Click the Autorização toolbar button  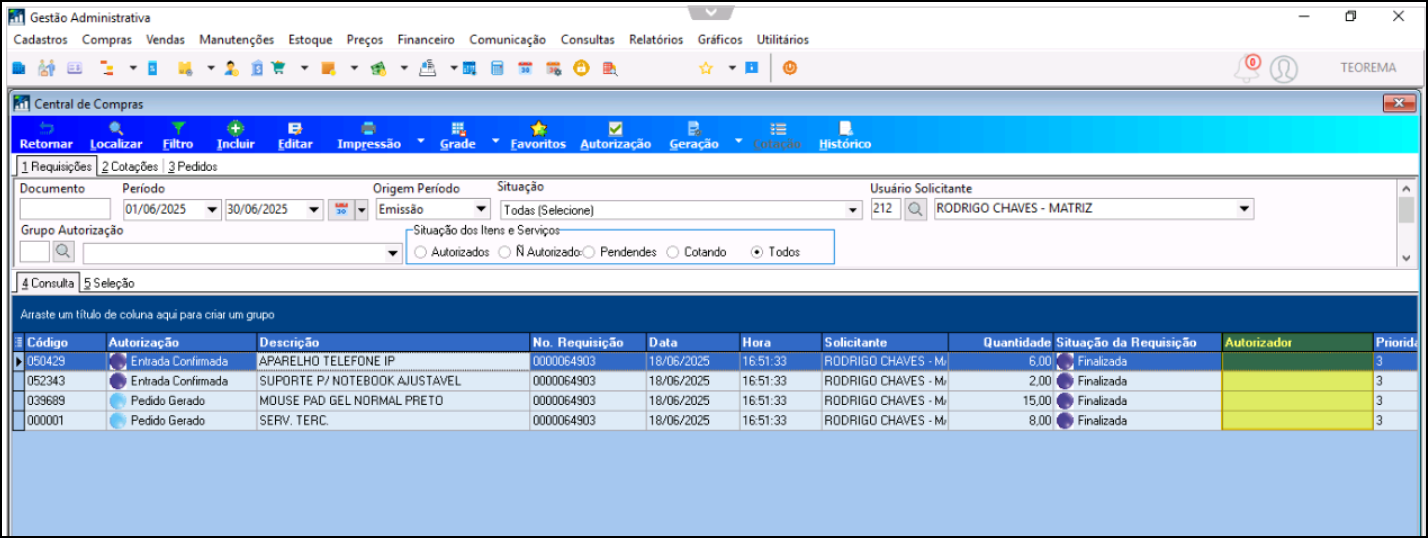[616, 136]
